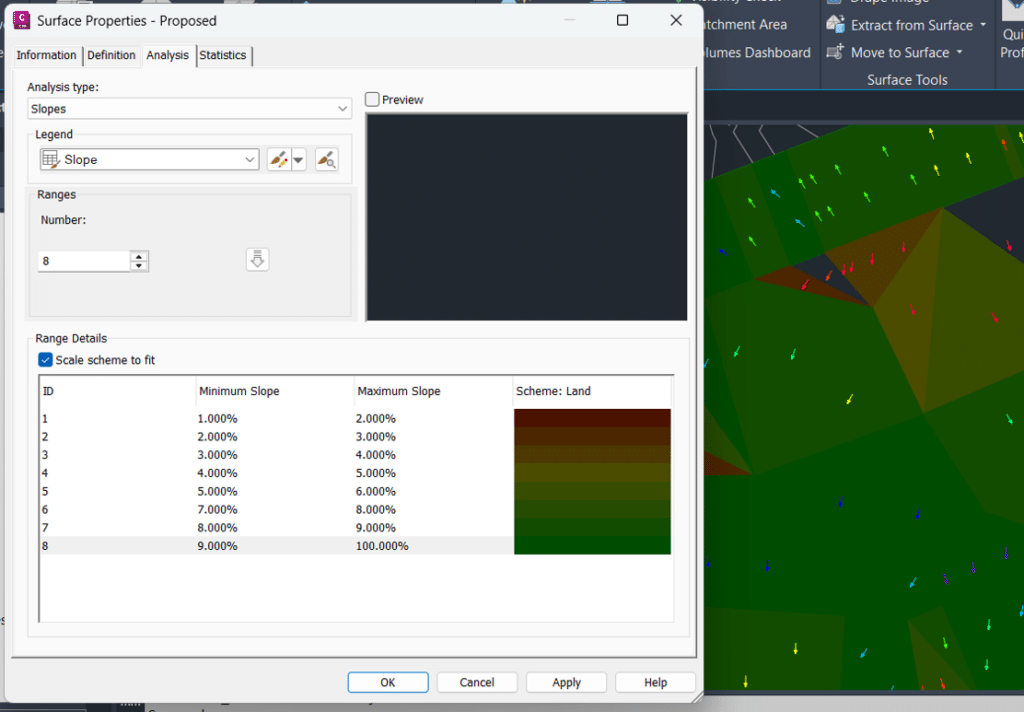1024x712 pixels.
Task: Open the Slope legend dropdown
Action: (150, 159)
